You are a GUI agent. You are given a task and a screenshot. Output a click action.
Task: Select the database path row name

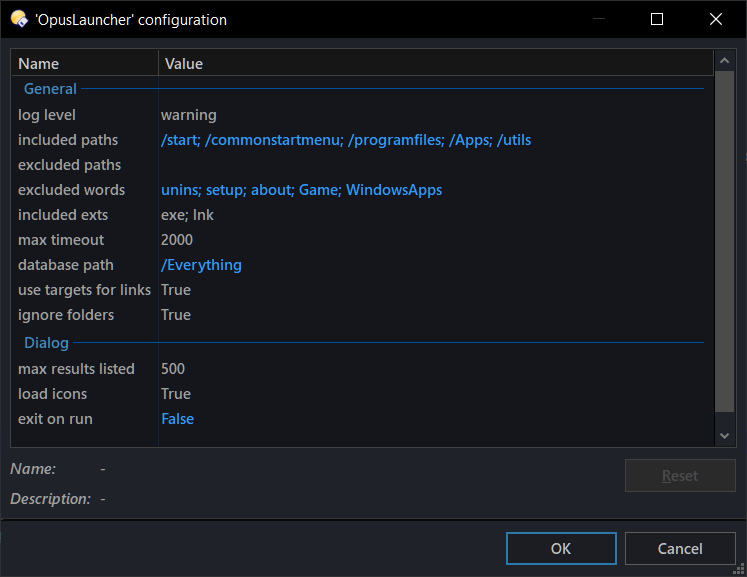[66, 265]
